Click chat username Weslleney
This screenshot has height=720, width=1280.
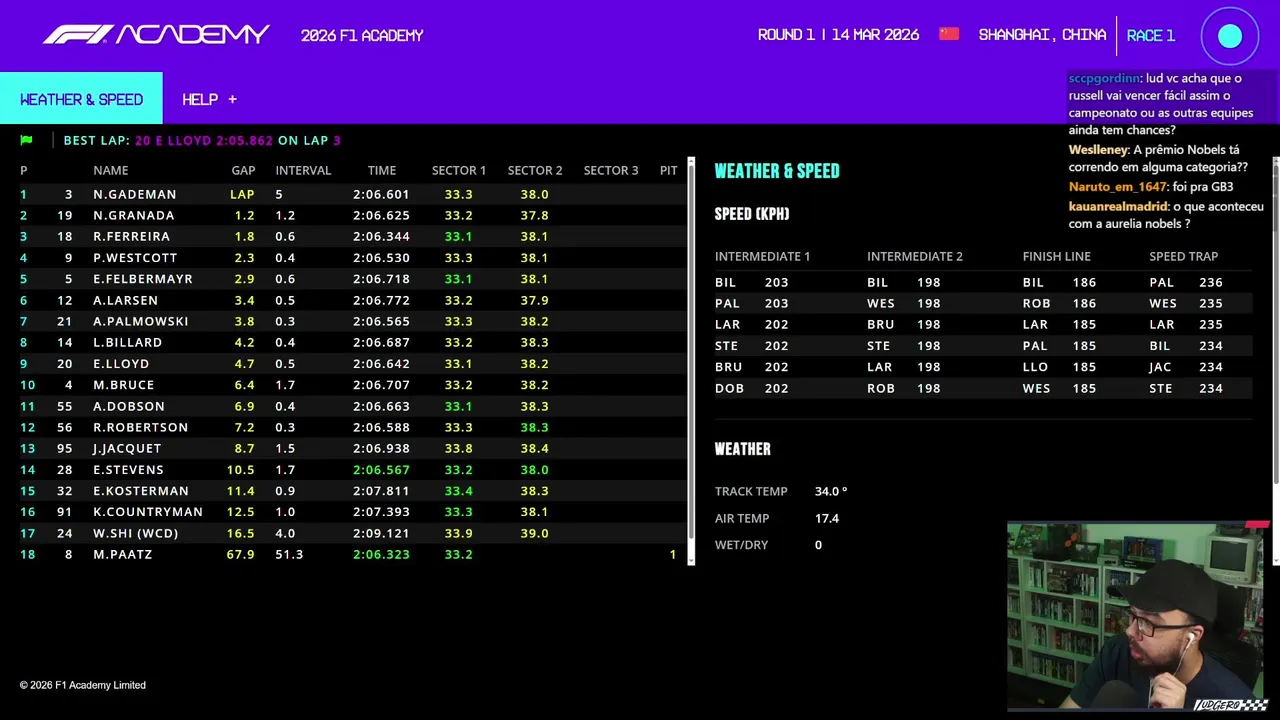click(x=1098, y=150)
